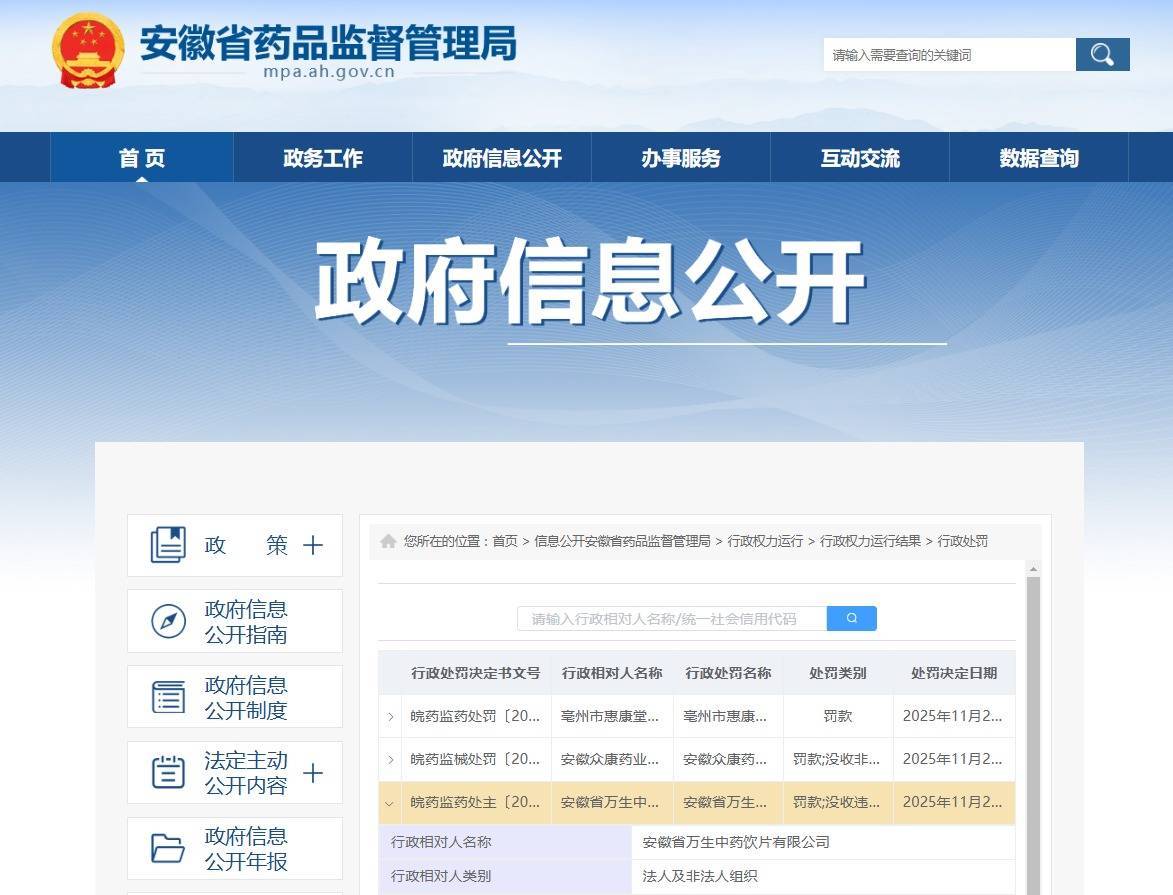Open the 行政处罚 breadcrumb link
Image resolution: width=1173 pixels, height=895 pixels.
964,541
